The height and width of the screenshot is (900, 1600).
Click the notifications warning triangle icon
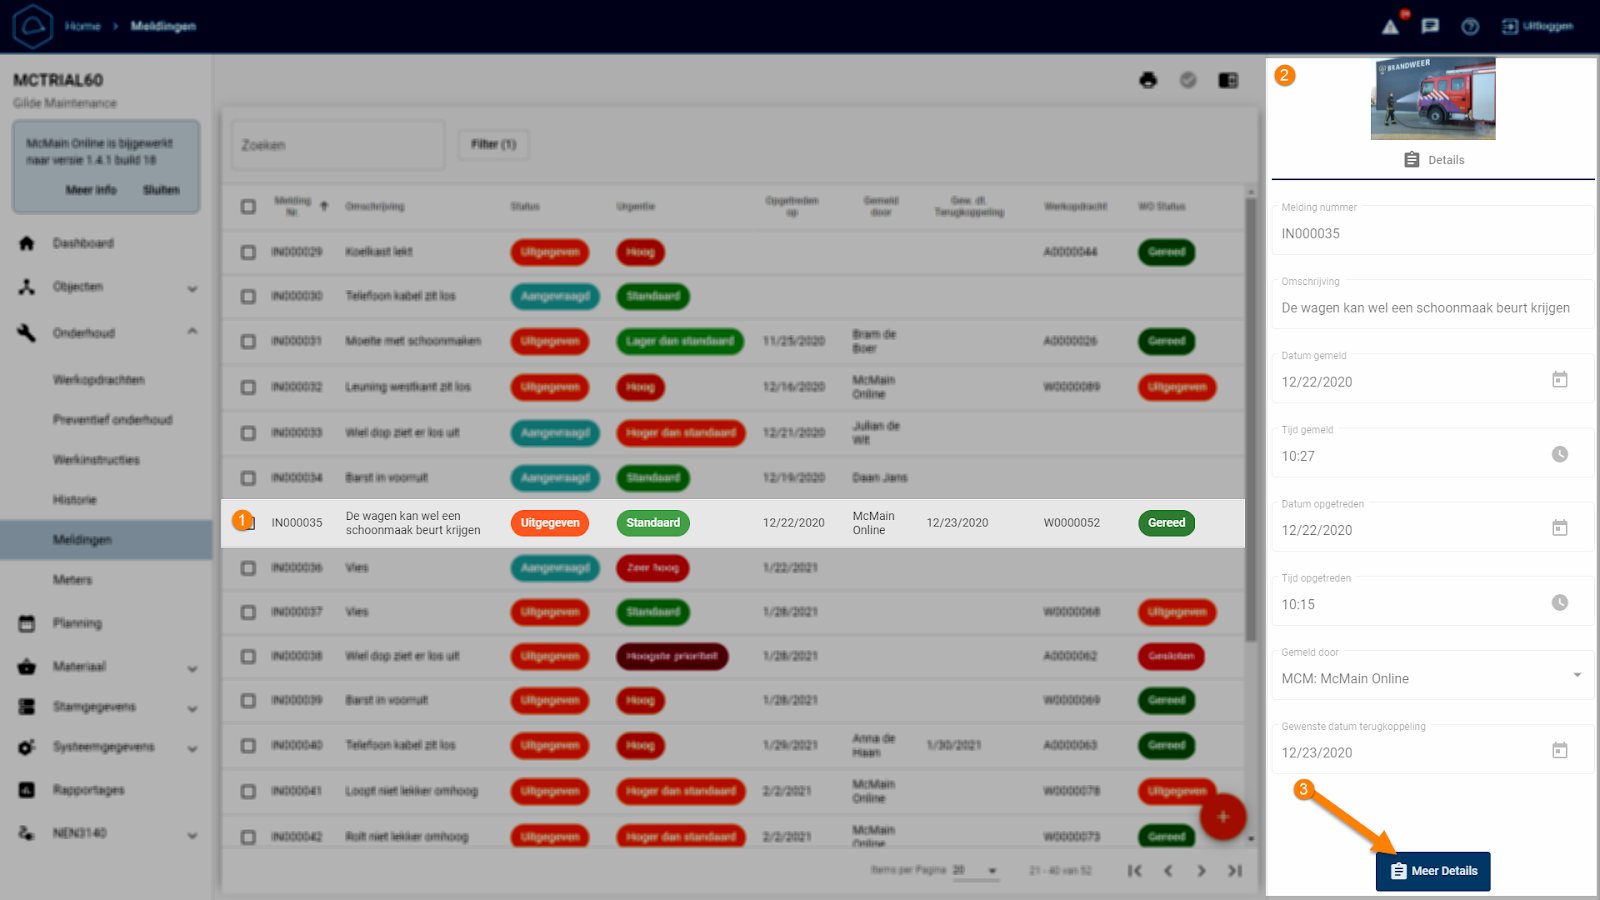tap(1390, 26)
